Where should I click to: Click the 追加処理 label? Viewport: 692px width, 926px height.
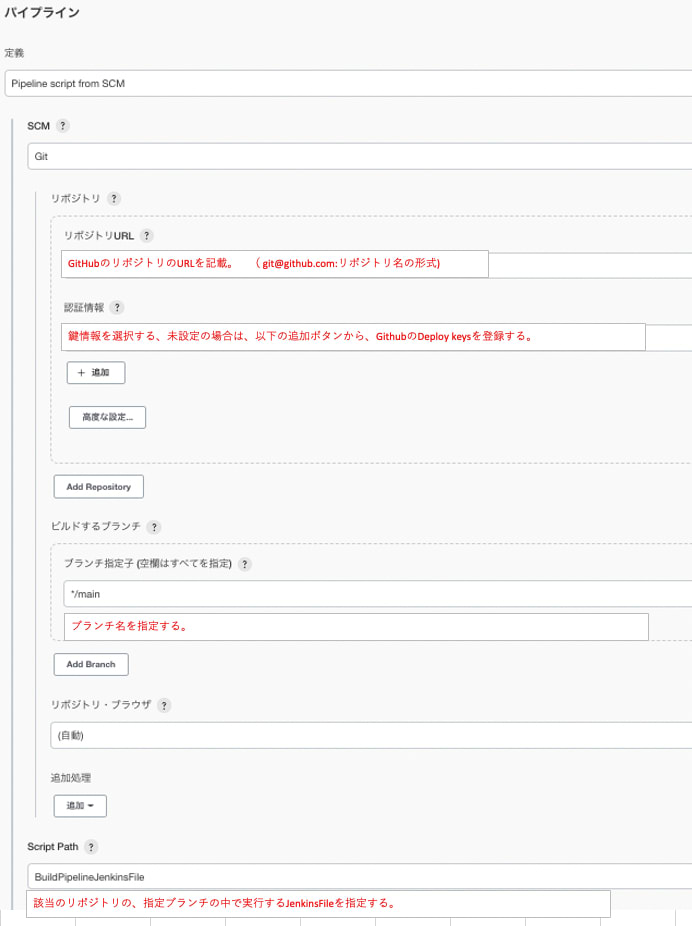point(71,778)
